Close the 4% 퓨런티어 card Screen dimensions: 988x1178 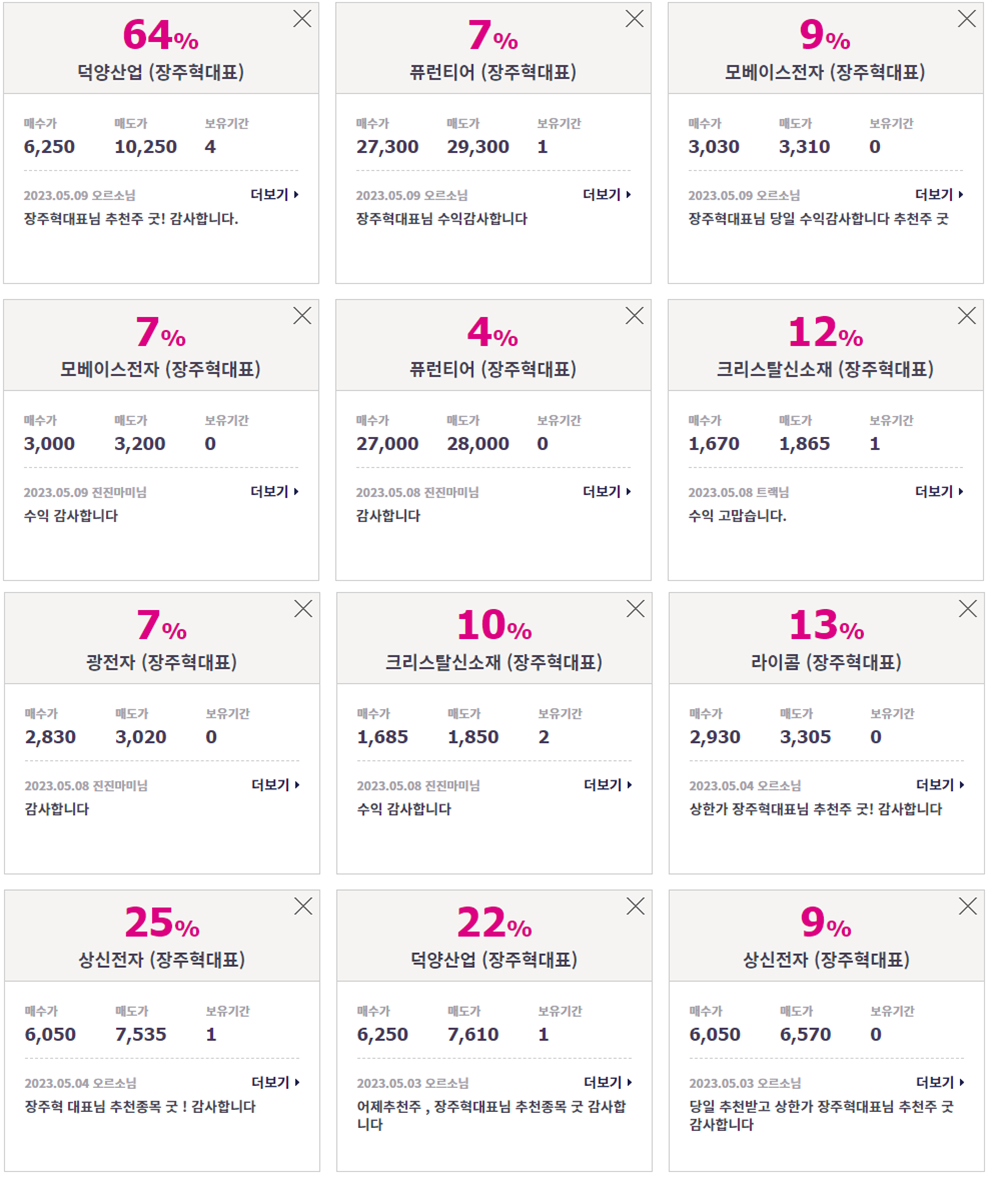tap(634, 316)
